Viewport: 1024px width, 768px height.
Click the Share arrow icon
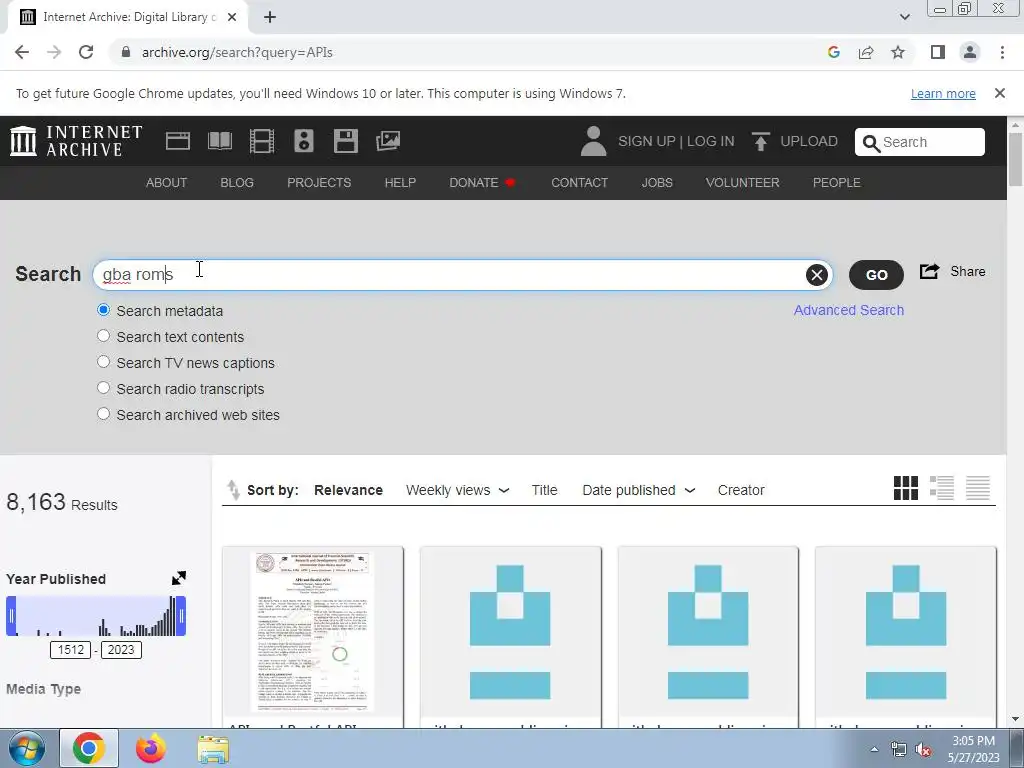click(x=929, y=271)
